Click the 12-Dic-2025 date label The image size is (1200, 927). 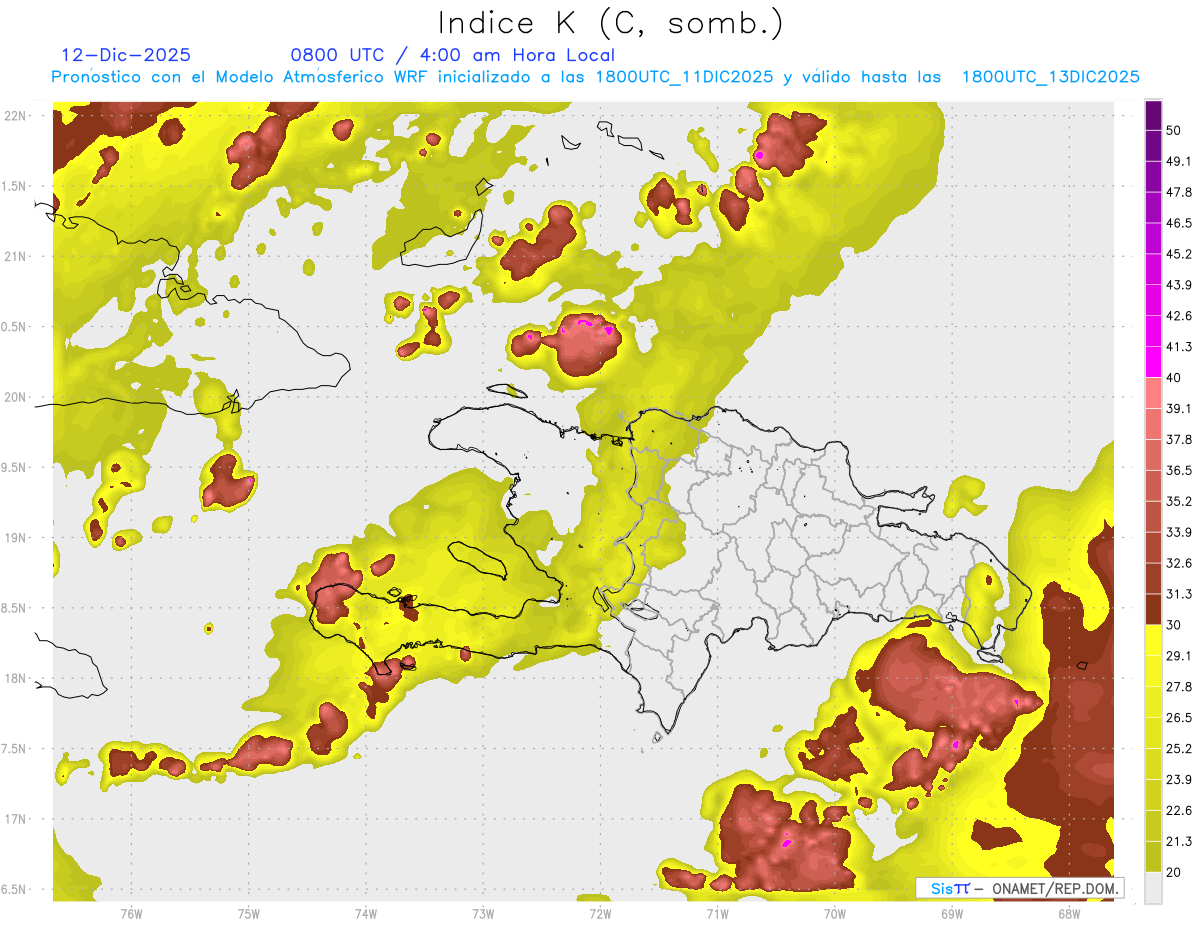126,55
